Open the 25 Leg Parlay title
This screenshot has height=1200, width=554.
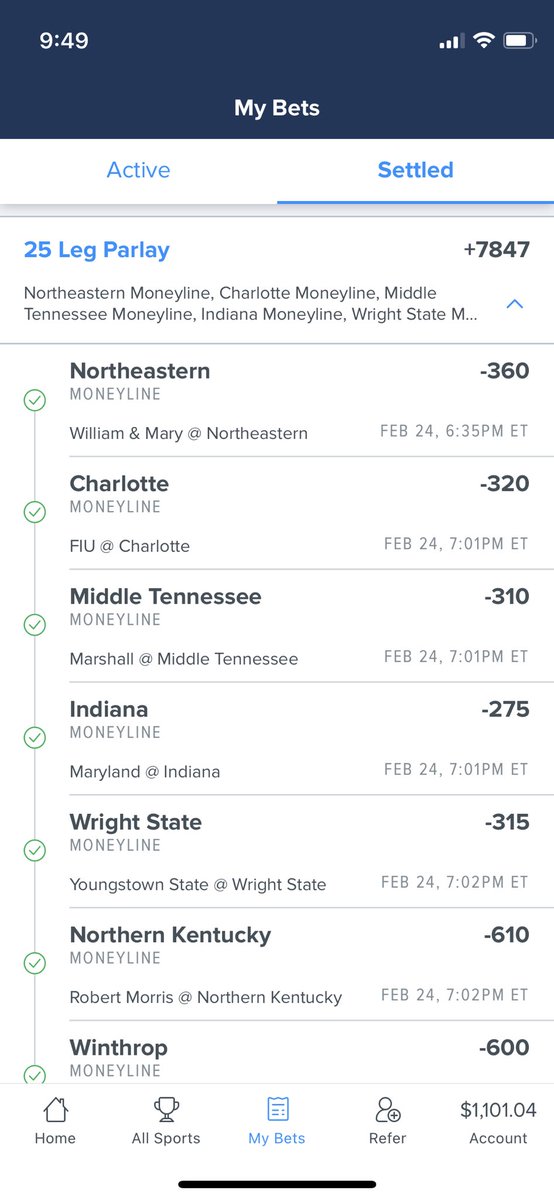click(97, 250)
